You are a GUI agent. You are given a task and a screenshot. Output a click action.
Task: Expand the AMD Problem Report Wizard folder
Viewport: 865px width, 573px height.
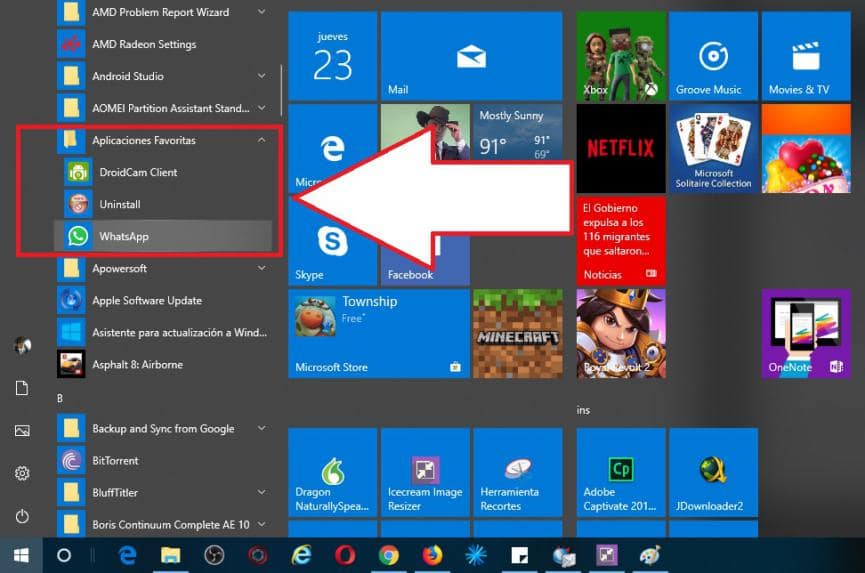(261, 12)
